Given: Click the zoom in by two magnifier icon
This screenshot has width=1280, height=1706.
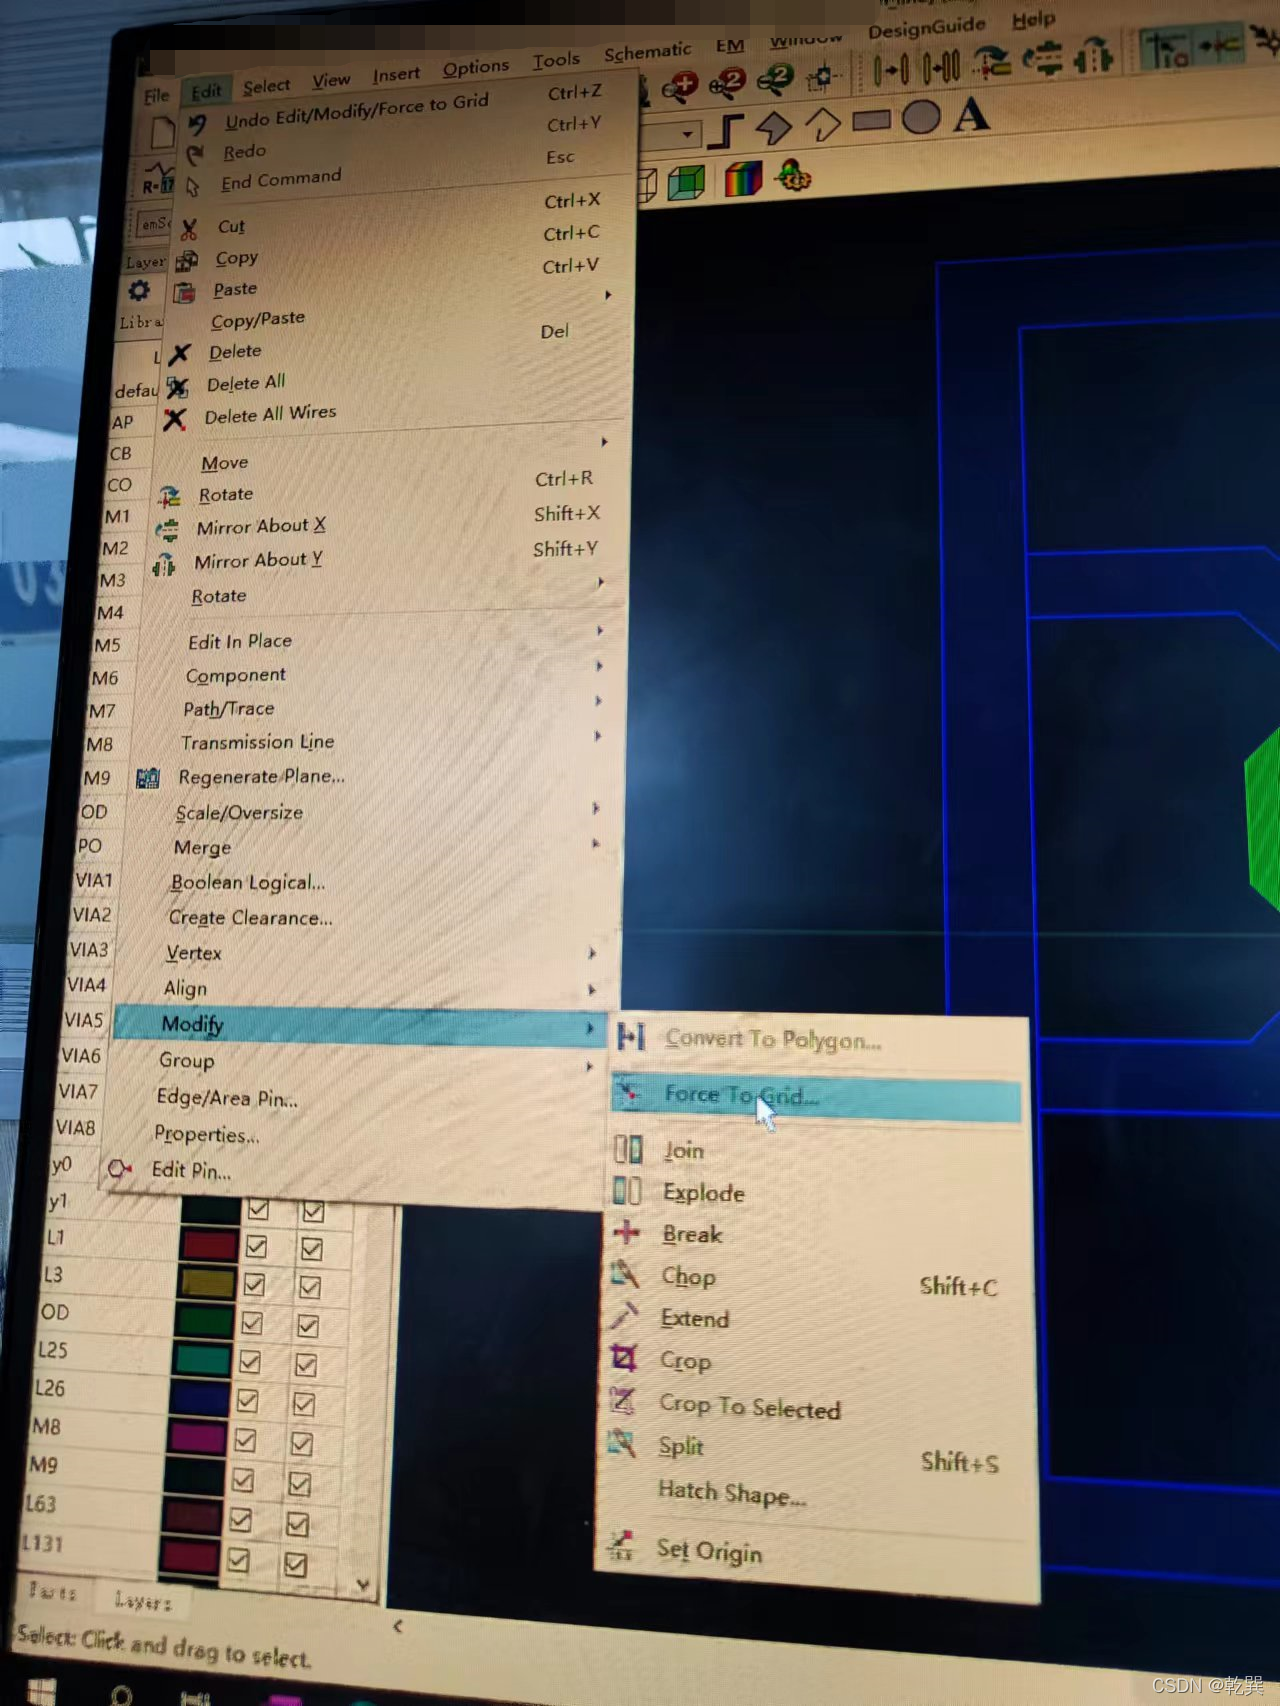Looking at the screenshot, I should (728, 82).
